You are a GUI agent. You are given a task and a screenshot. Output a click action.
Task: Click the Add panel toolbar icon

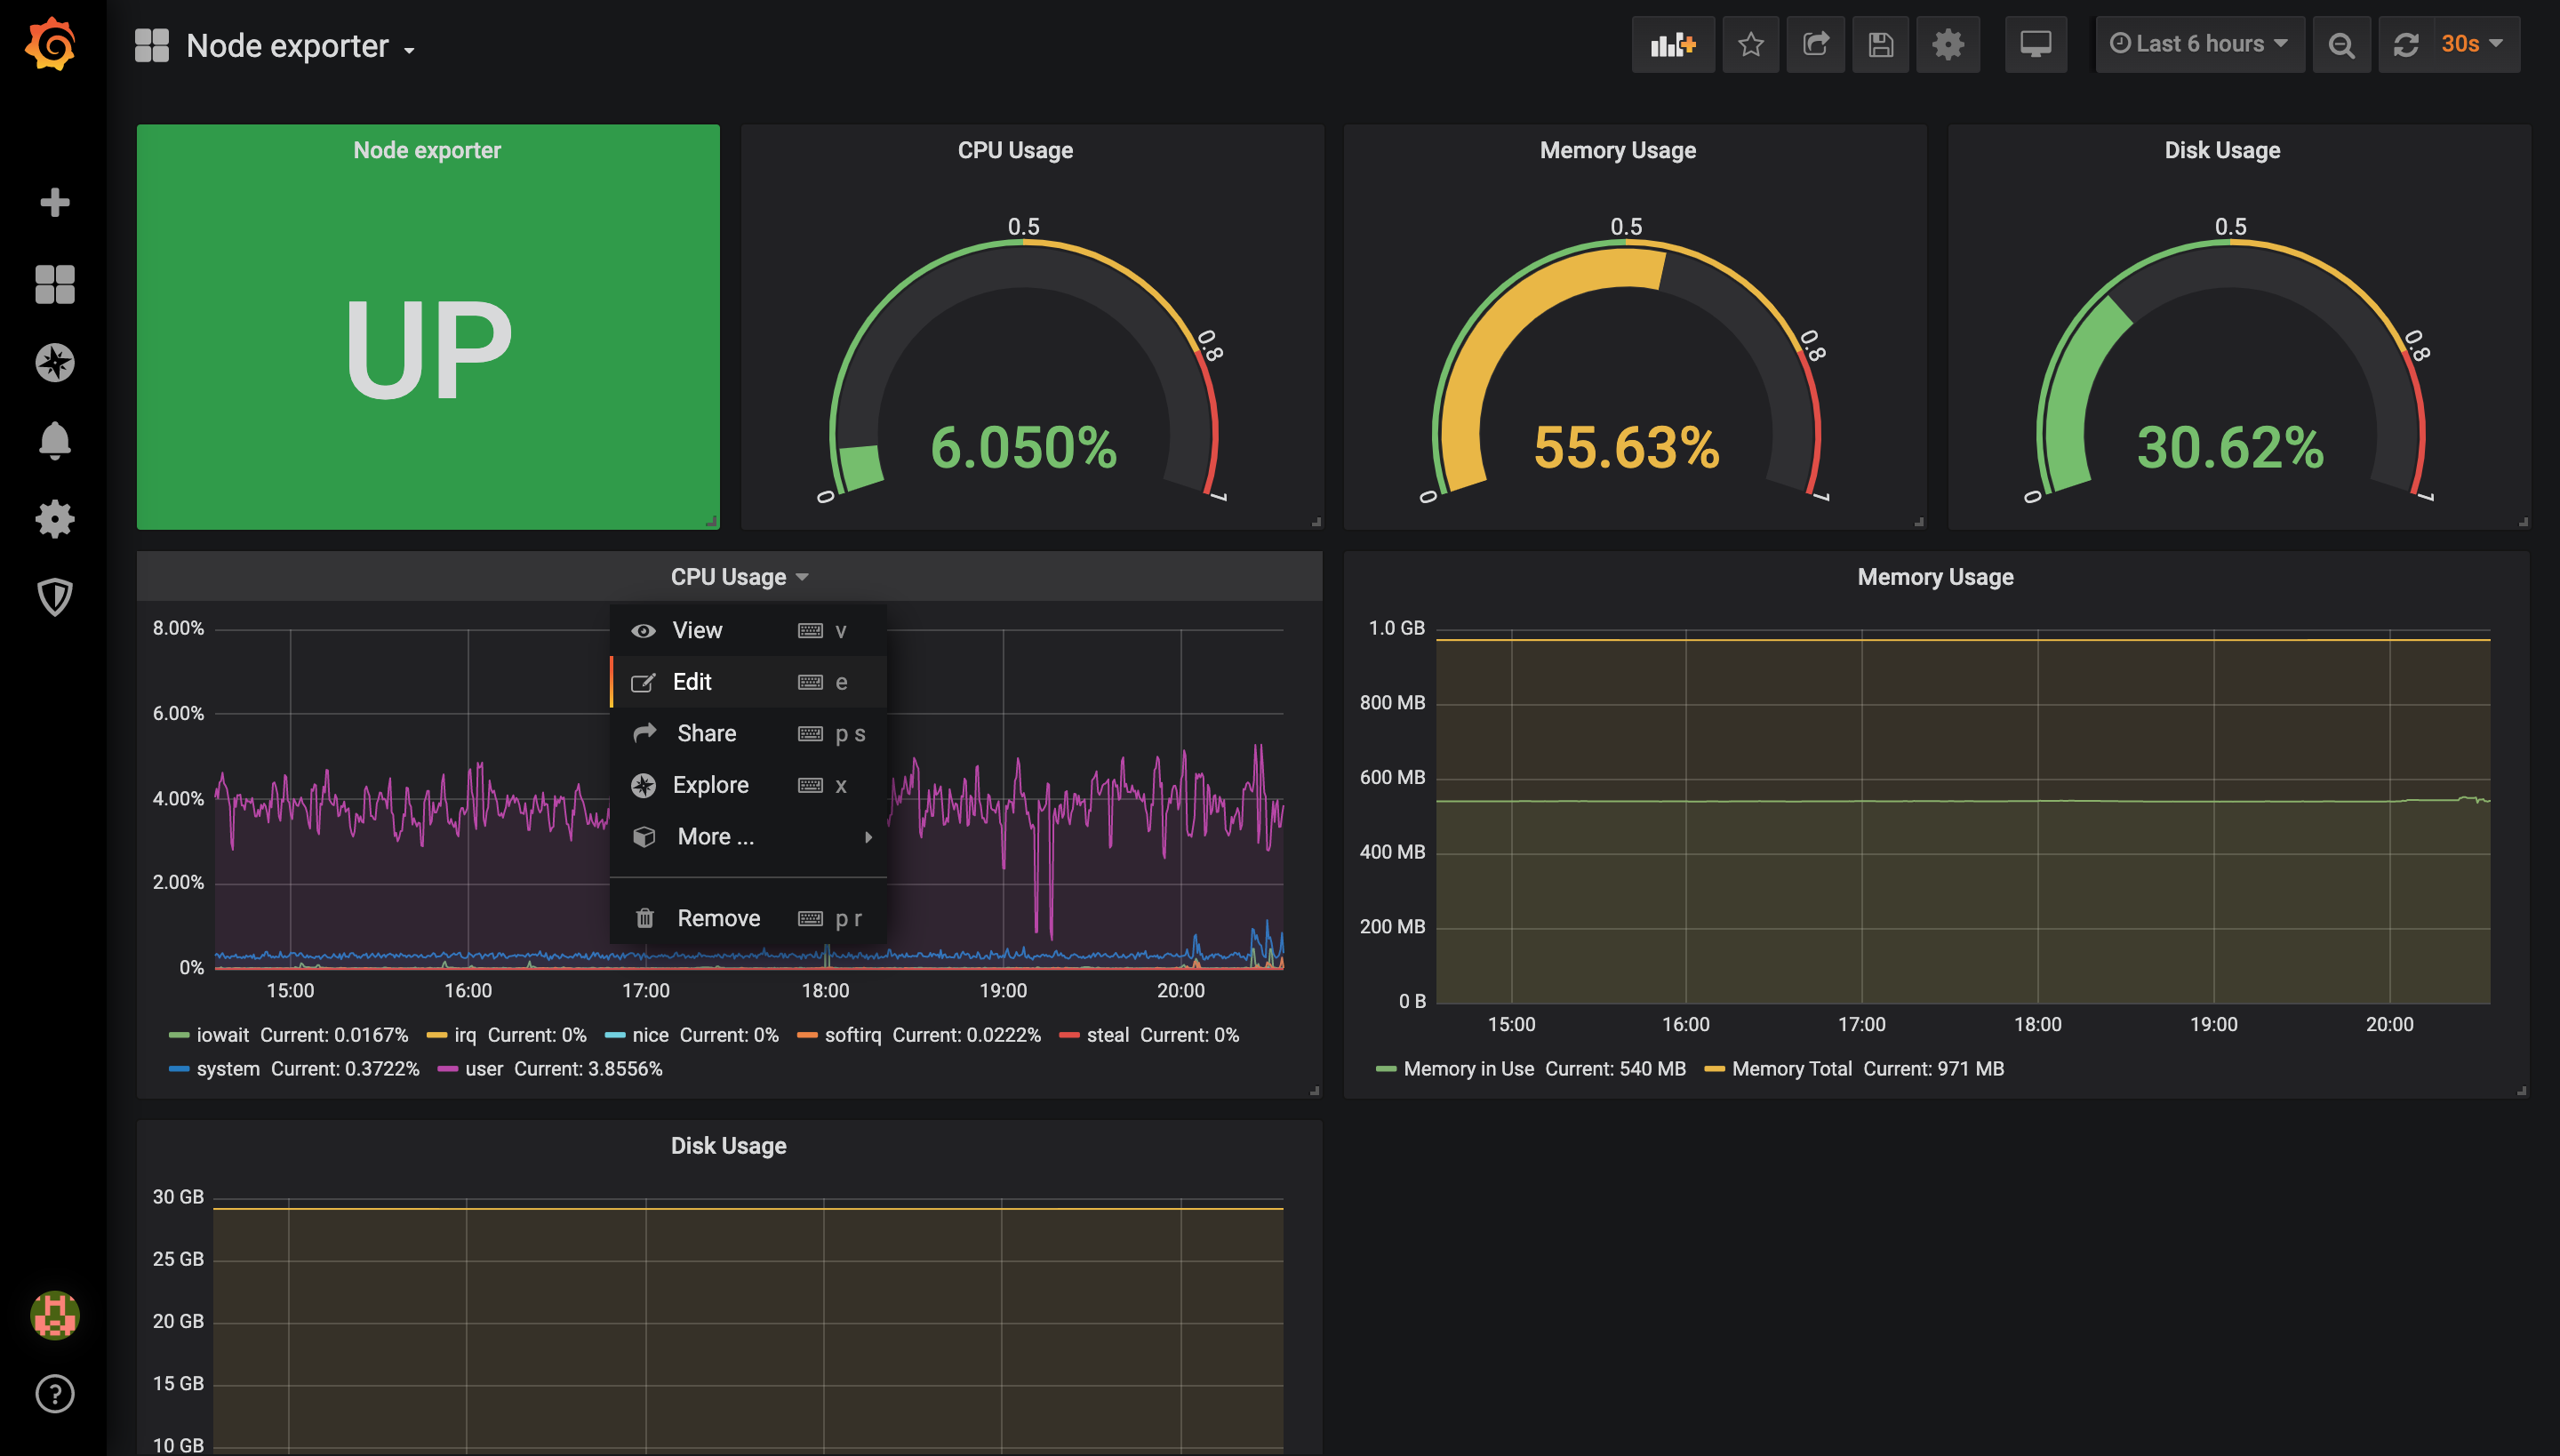pyautogui.click(x=1673, y=44)
